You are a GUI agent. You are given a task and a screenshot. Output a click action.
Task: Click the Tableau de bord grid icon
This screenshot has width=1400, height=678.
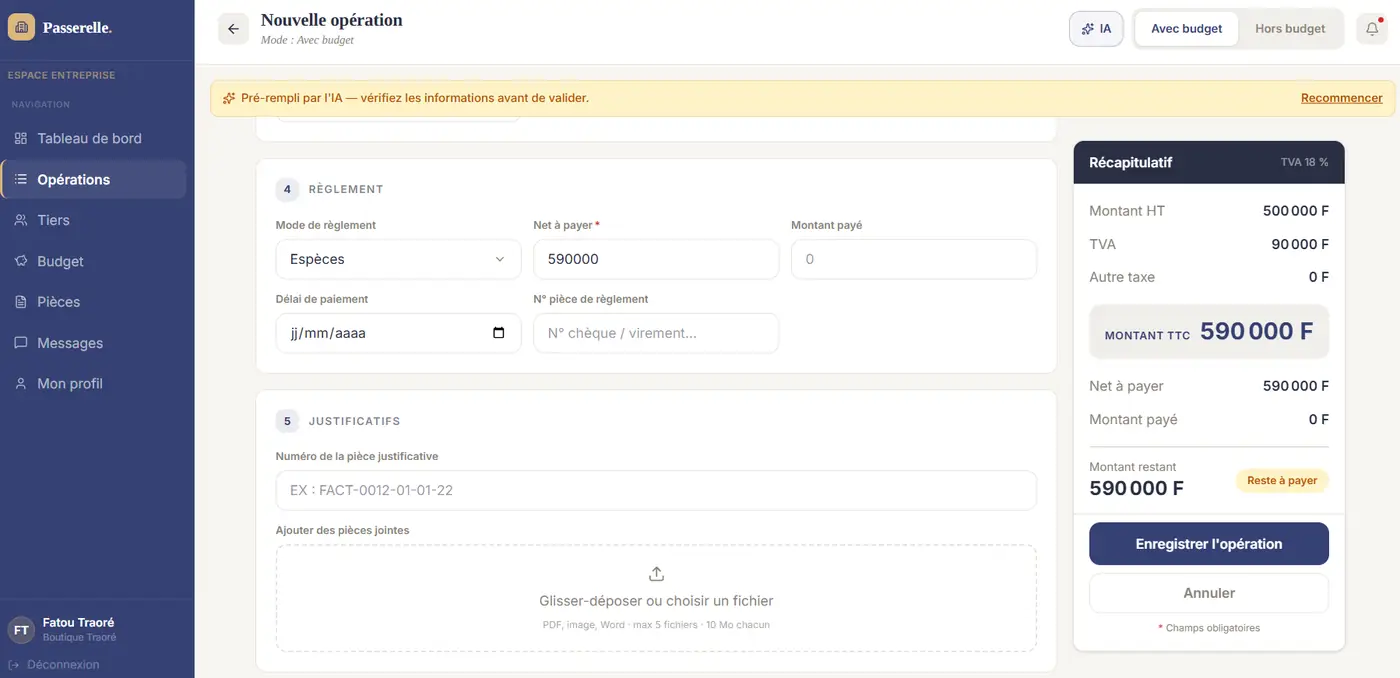[x=21, y=138]
